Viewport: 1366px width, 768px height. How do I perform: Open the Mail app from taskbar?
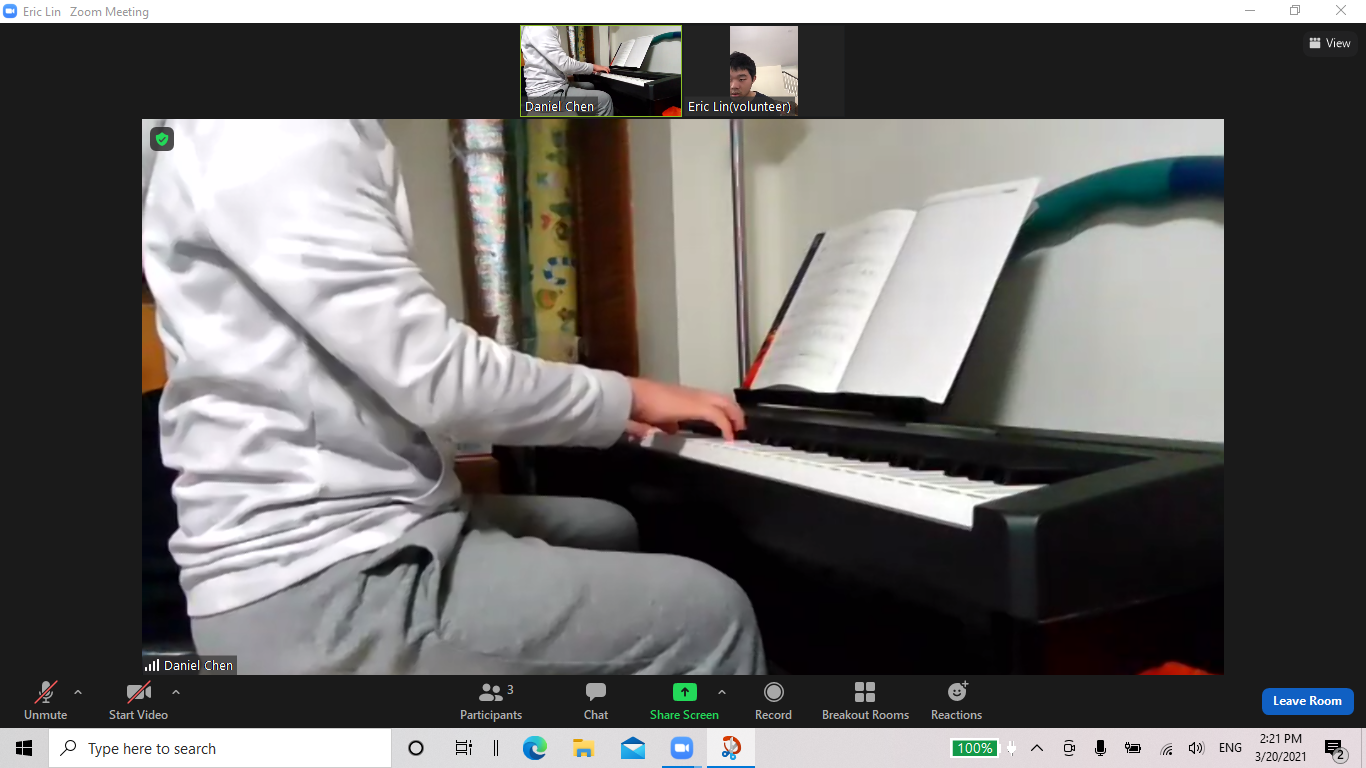633,748
